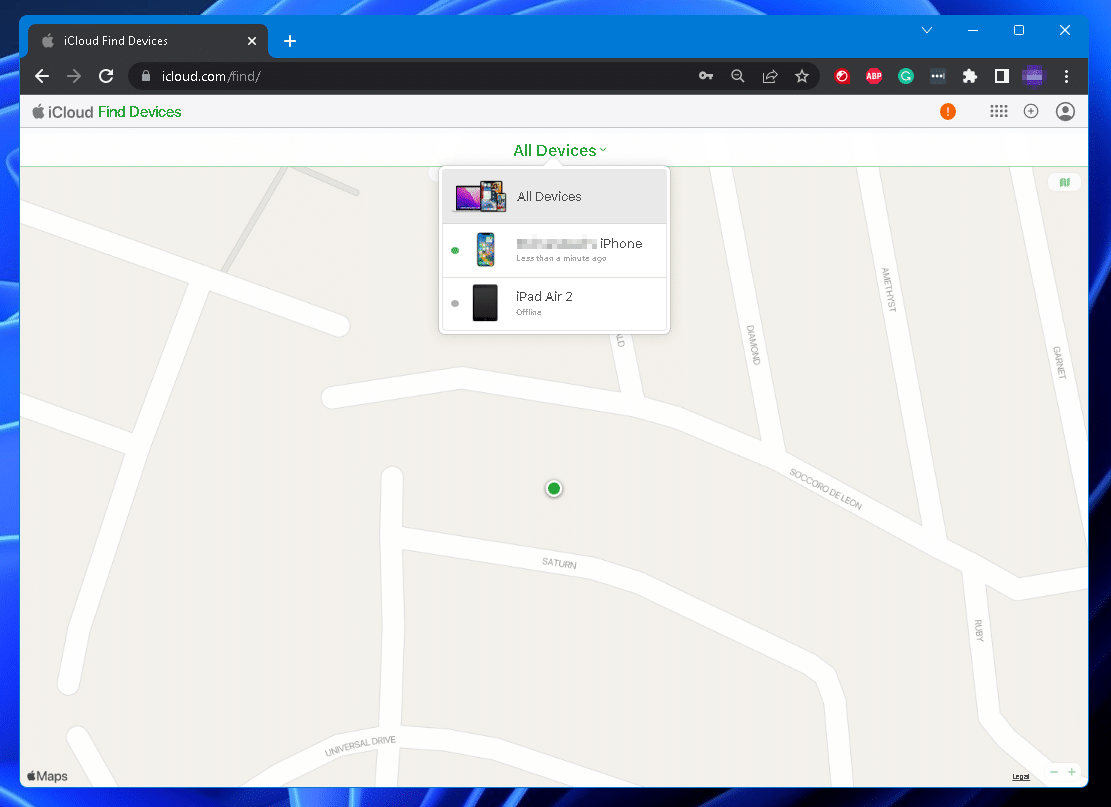
Task: Collapse the All Devices dropdown header
Action: click(x=560, y=150)
